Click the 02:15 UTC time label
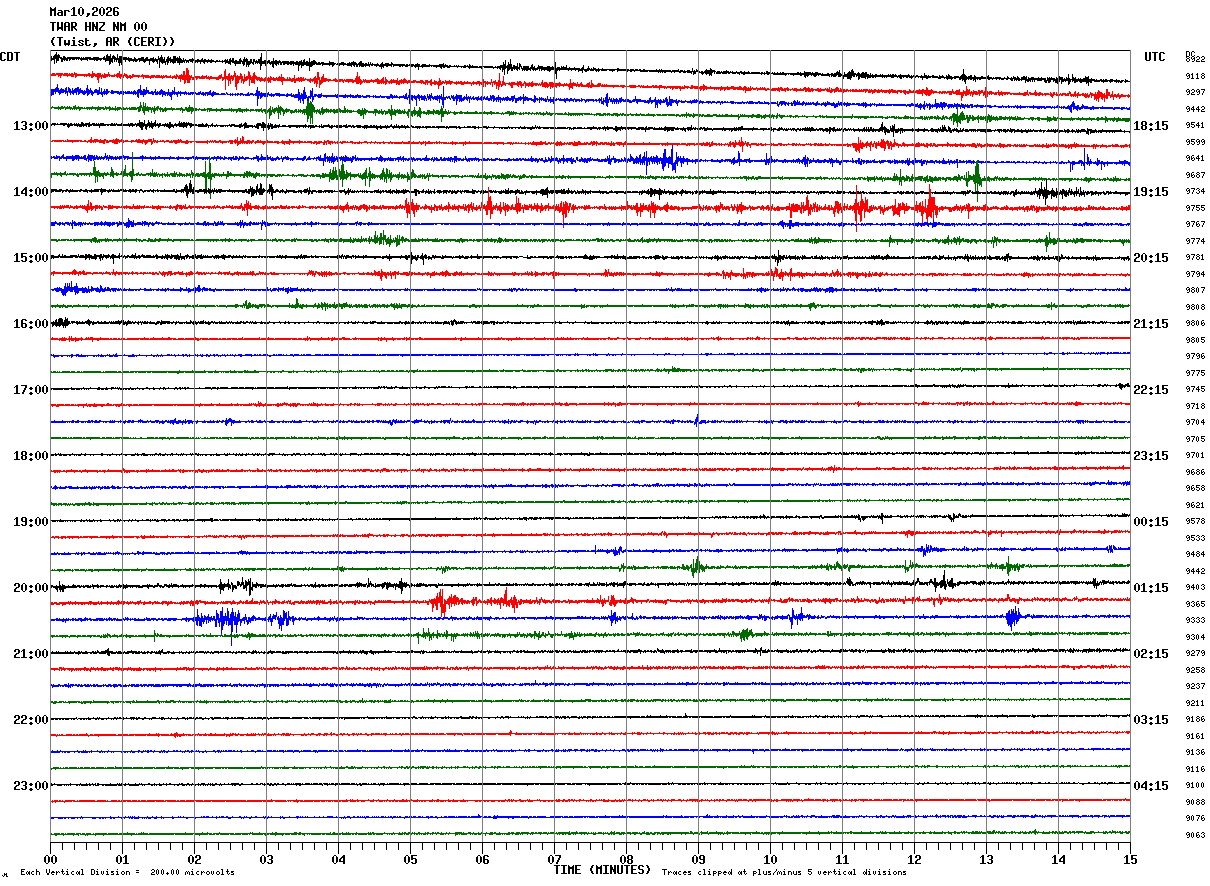Viewport: 1210px width, 886px height. [x=1151, y=654]
